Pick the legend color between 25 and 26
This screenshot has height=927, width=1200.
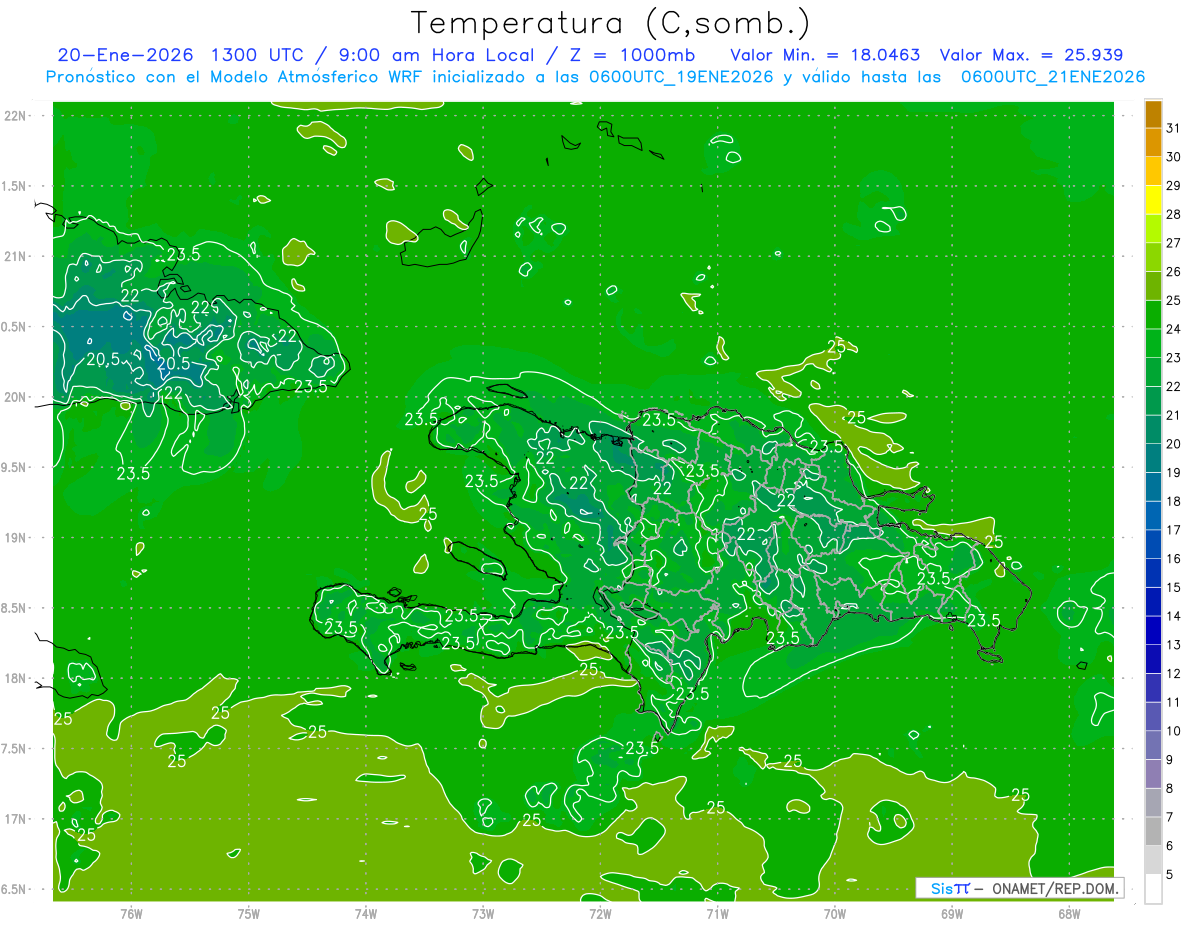coord(1153,286)
